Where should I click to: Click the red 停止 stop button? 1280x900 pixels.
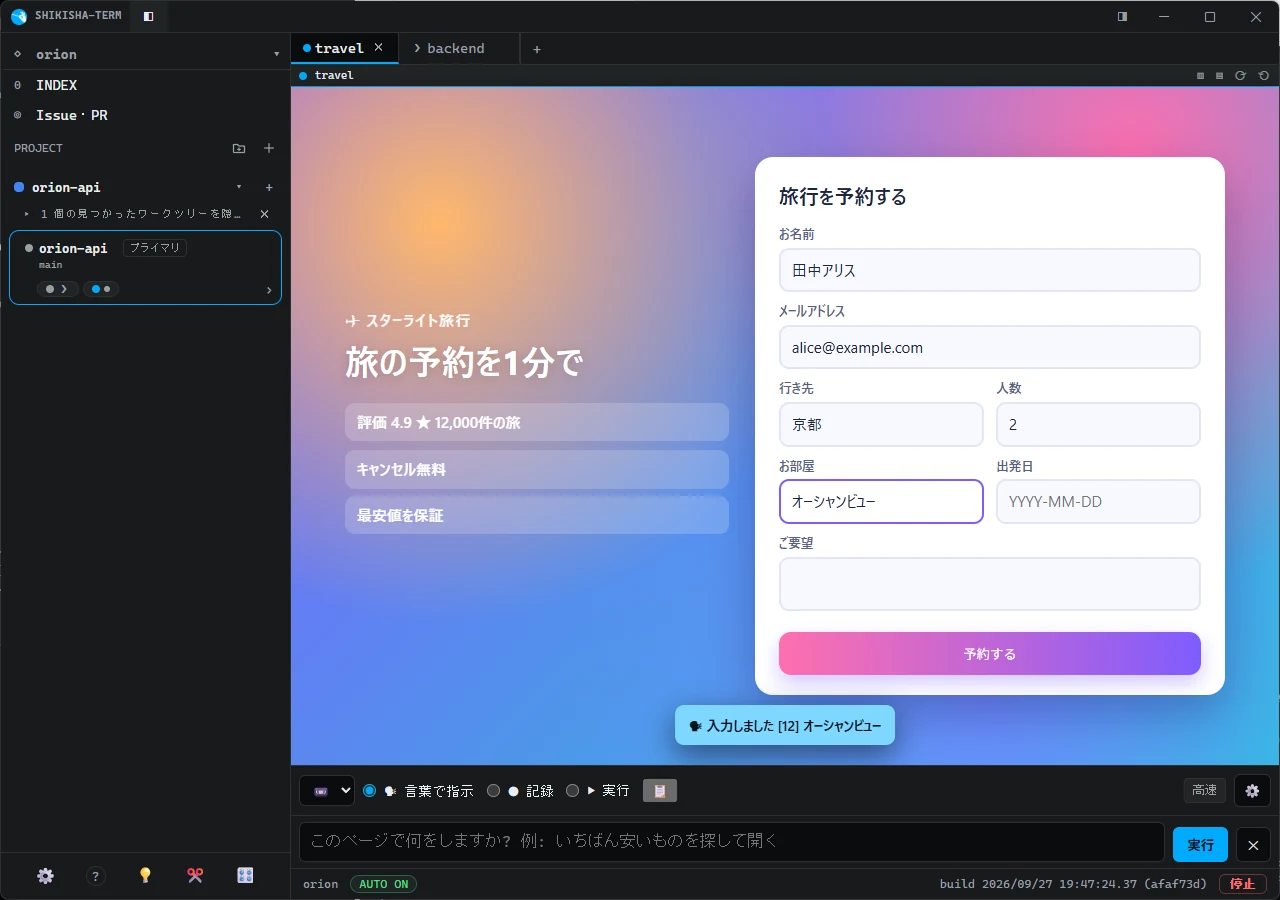1243,884
